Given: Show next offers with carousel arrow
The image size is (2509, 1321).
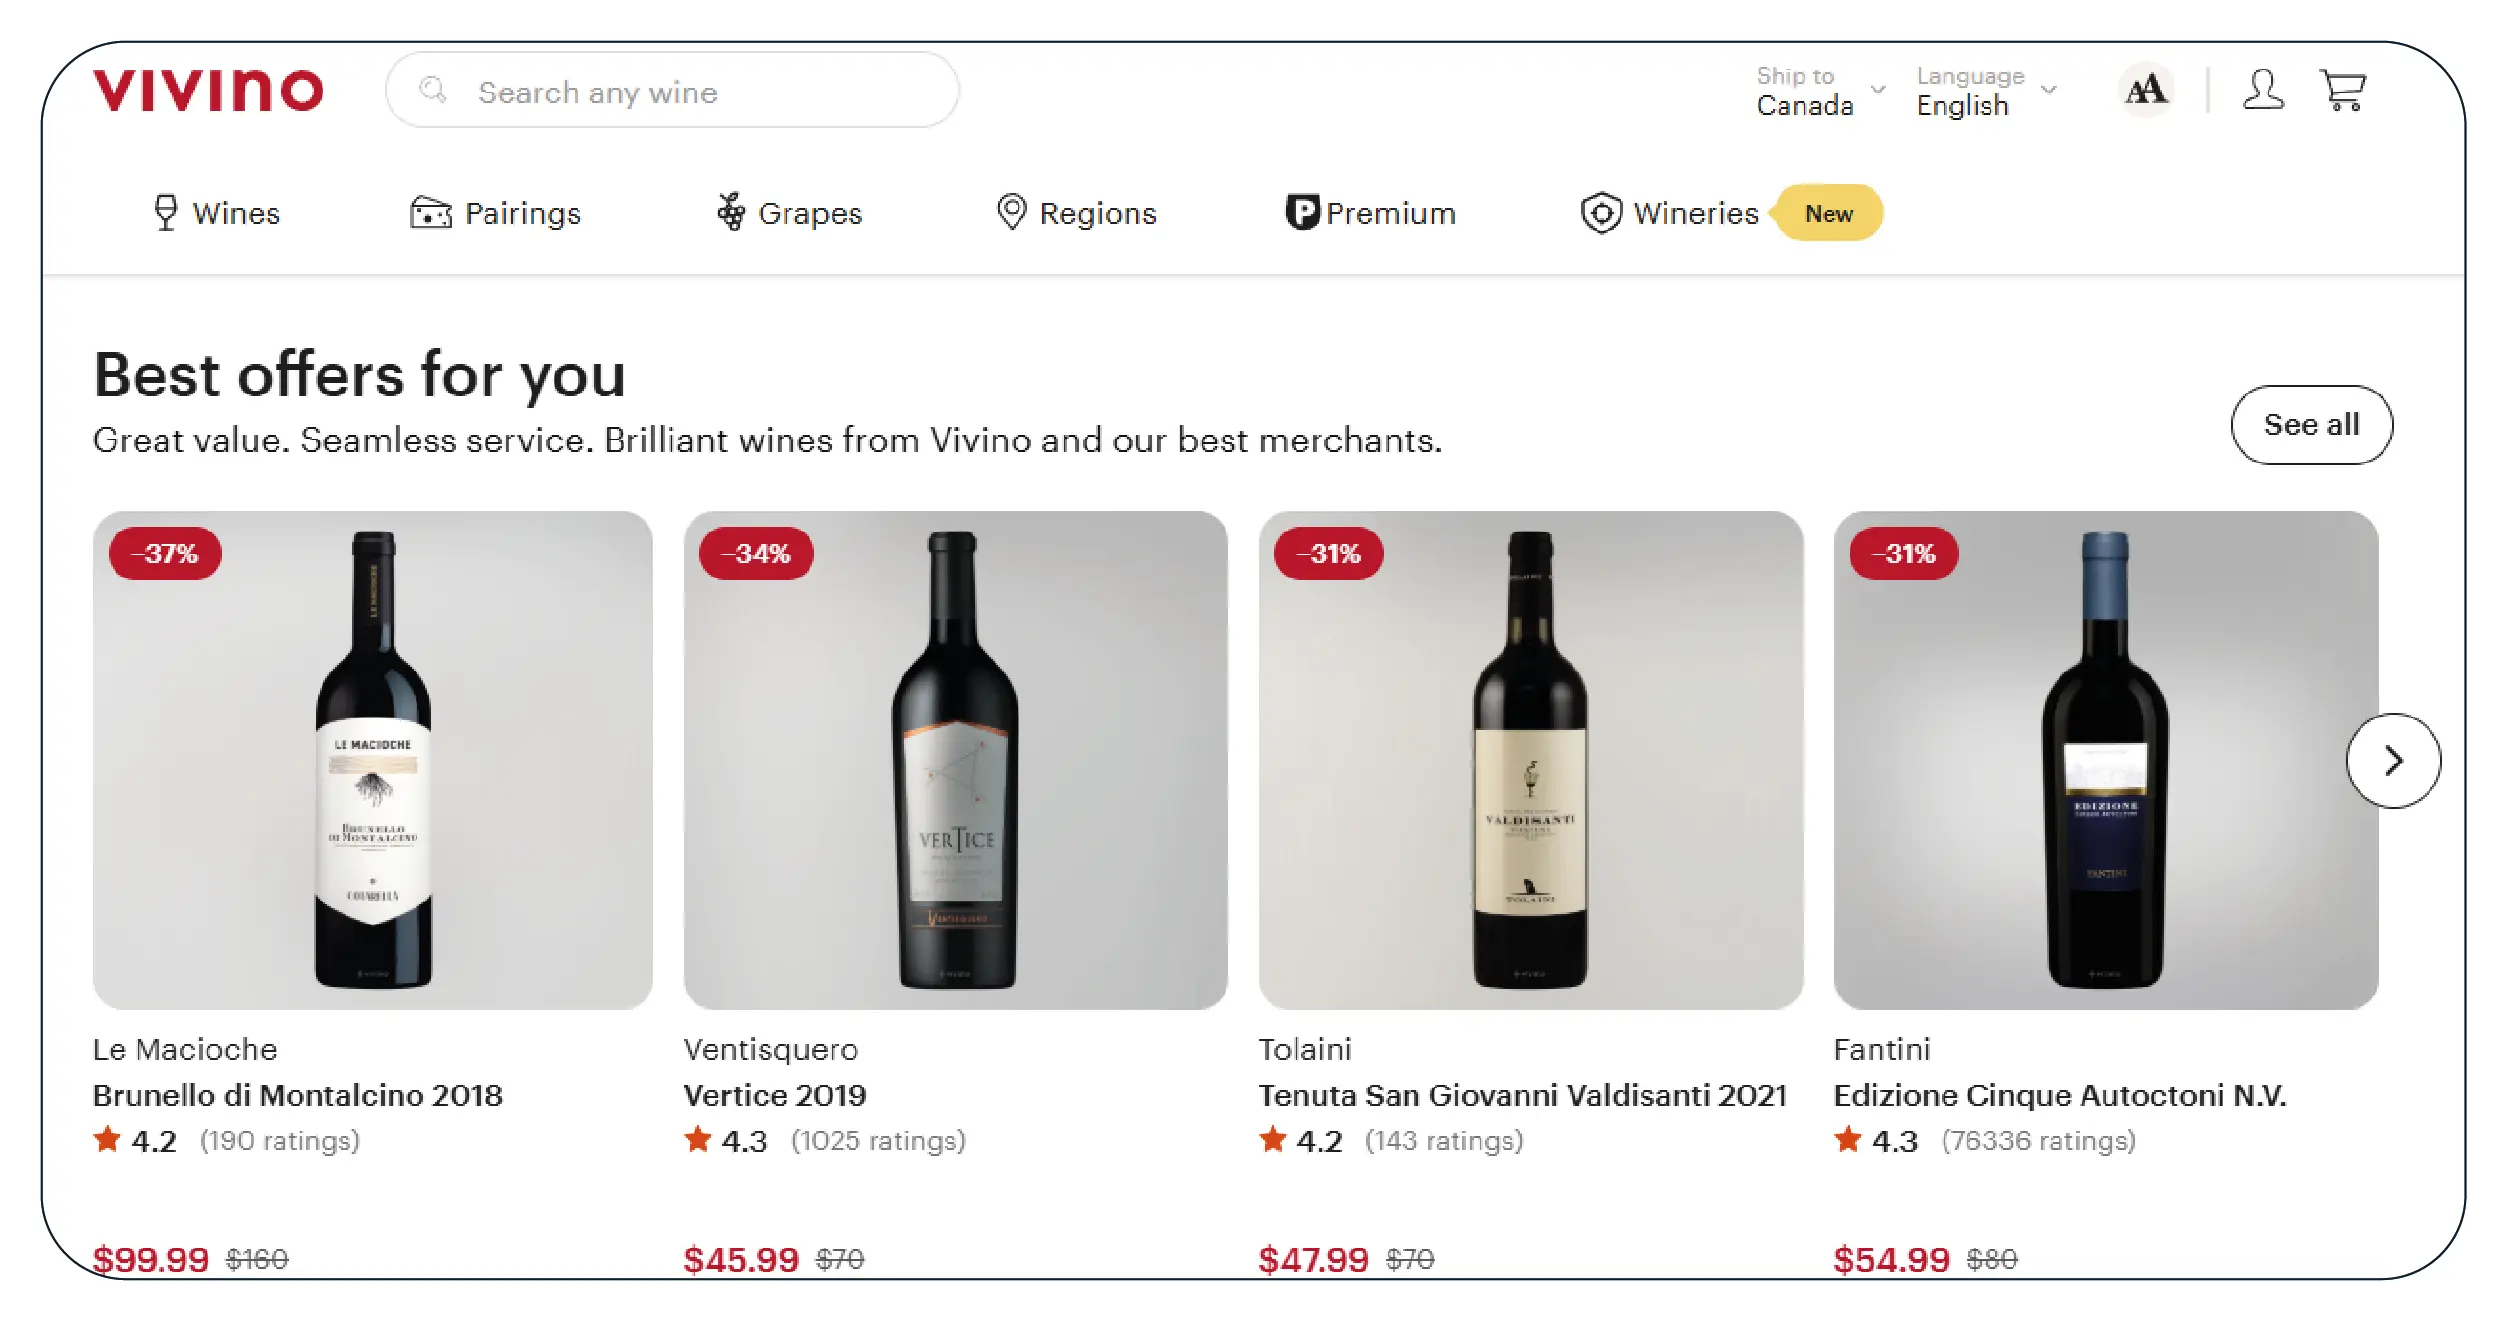Looking at the screenshot, I should [x=2392, y=761].
